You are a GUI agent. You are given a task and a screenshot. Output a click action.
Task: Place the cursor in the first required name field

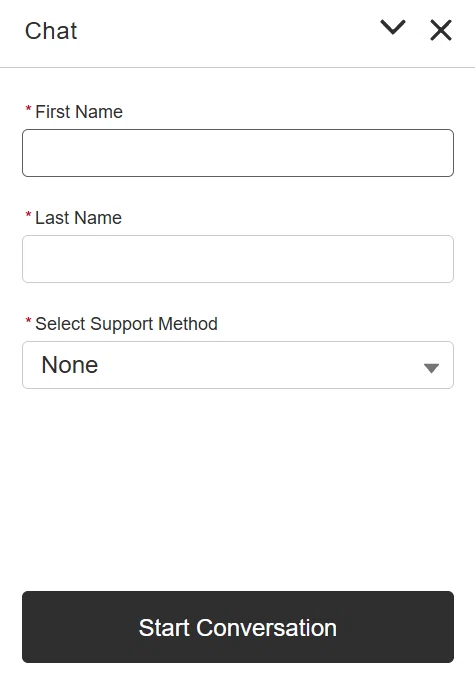(x=238, y=153)
